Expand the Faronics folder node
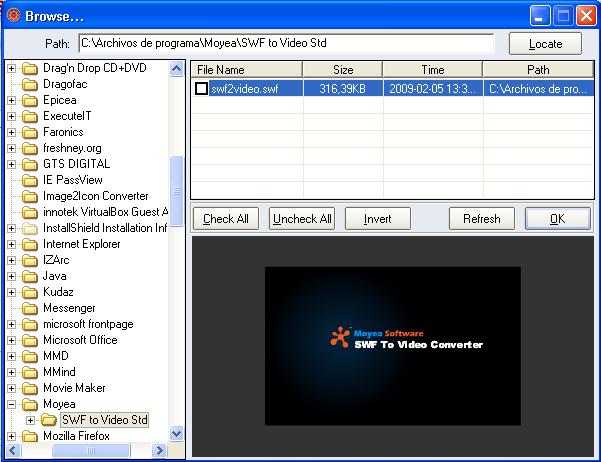Screen dimensions: 601x462 [x=11, y=132]
